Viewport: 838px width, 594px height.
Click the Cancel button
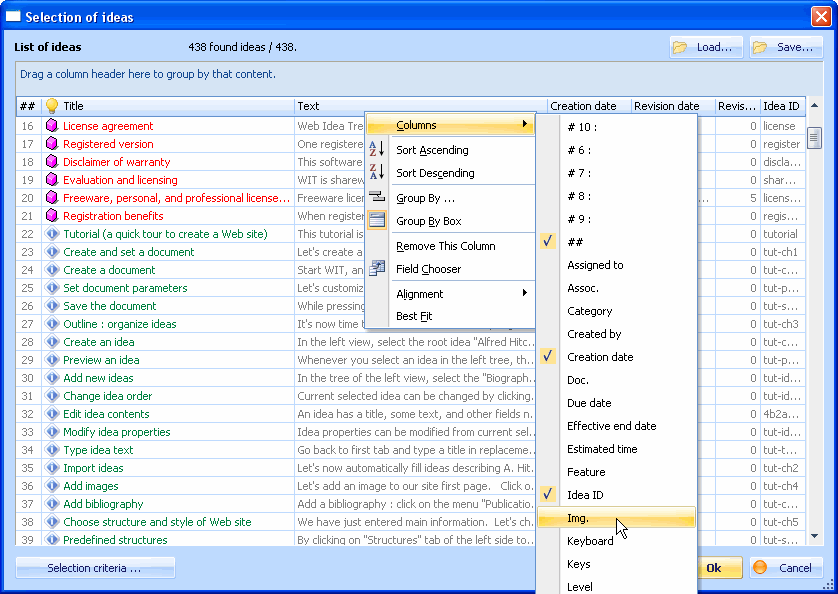[x=786, y=567]
